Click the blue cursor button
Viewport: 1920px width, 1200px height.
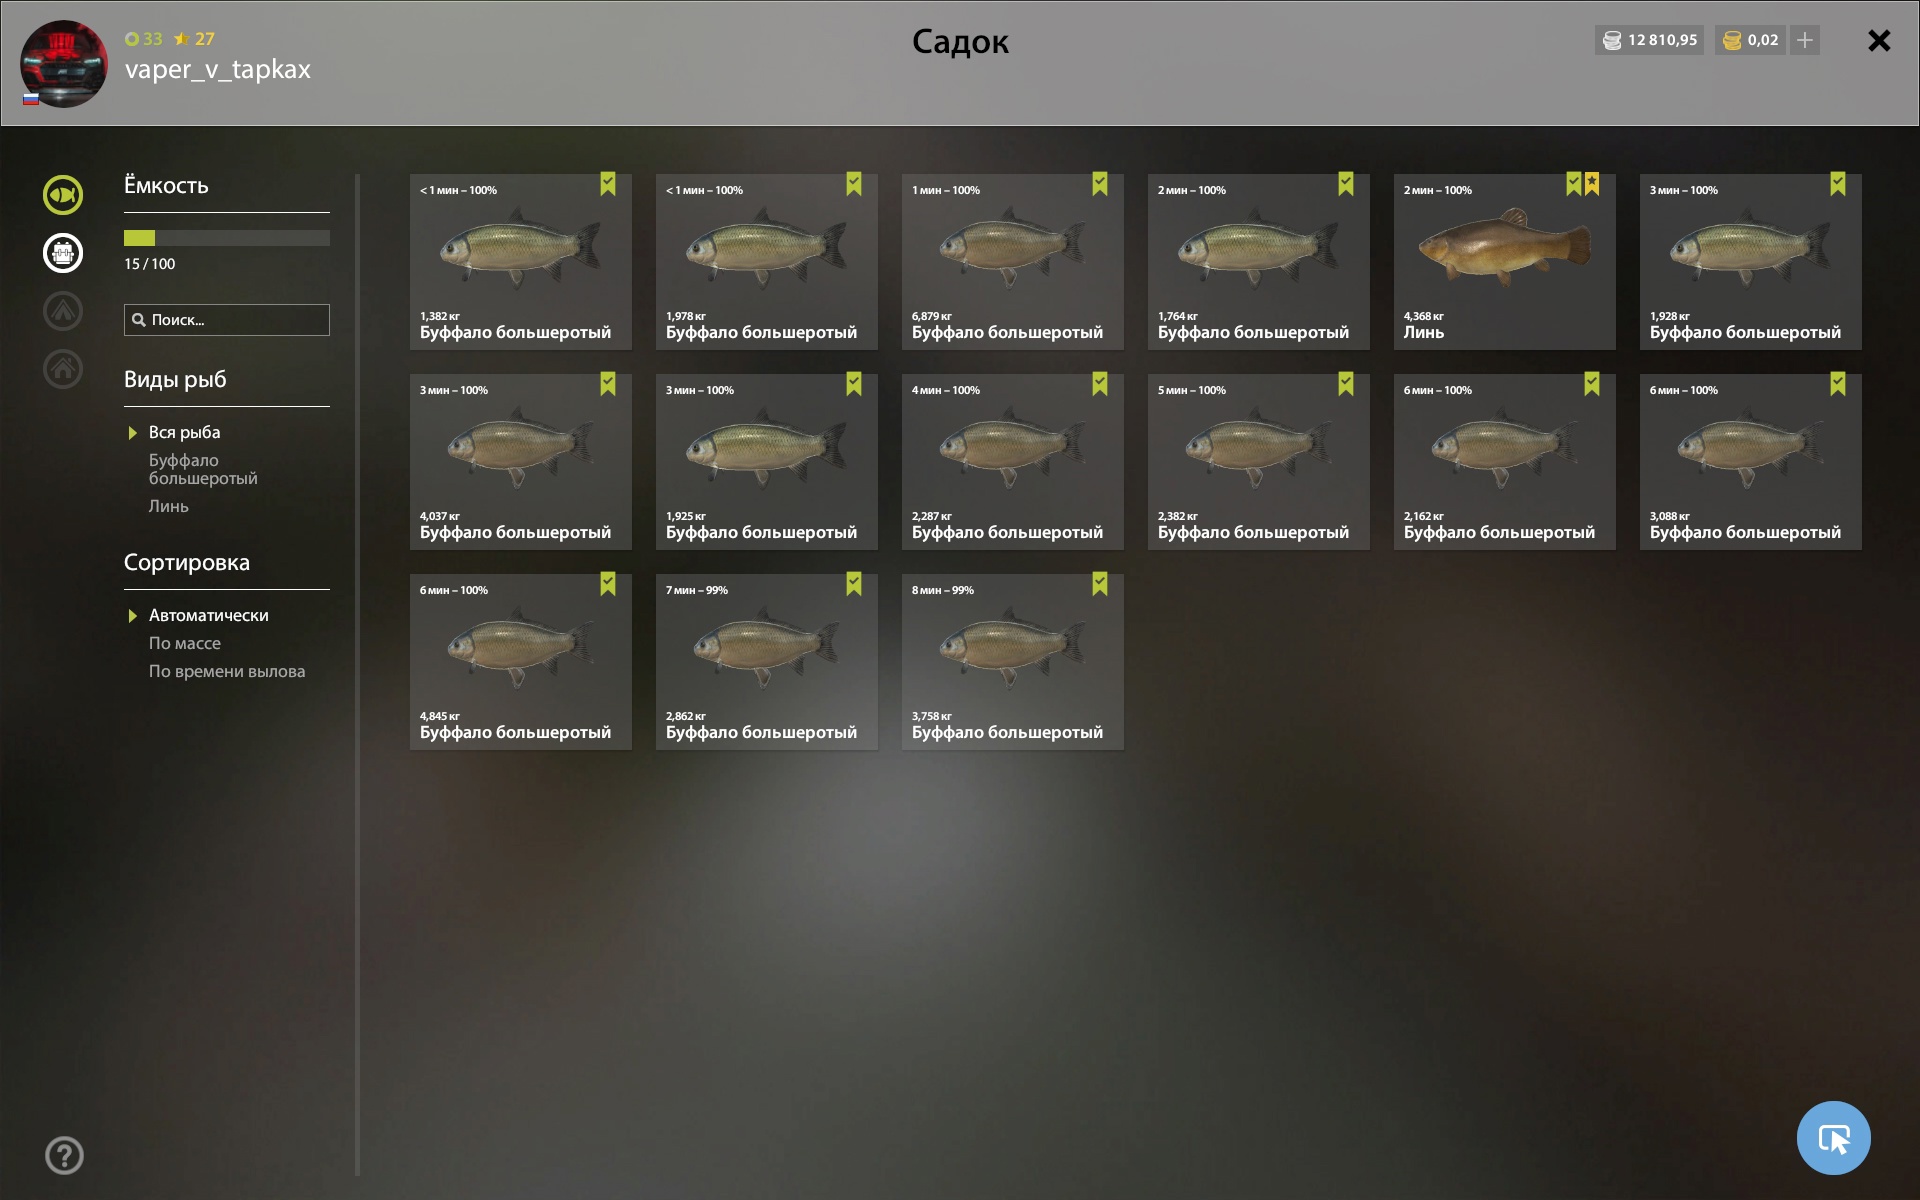coord(1833,1138)
